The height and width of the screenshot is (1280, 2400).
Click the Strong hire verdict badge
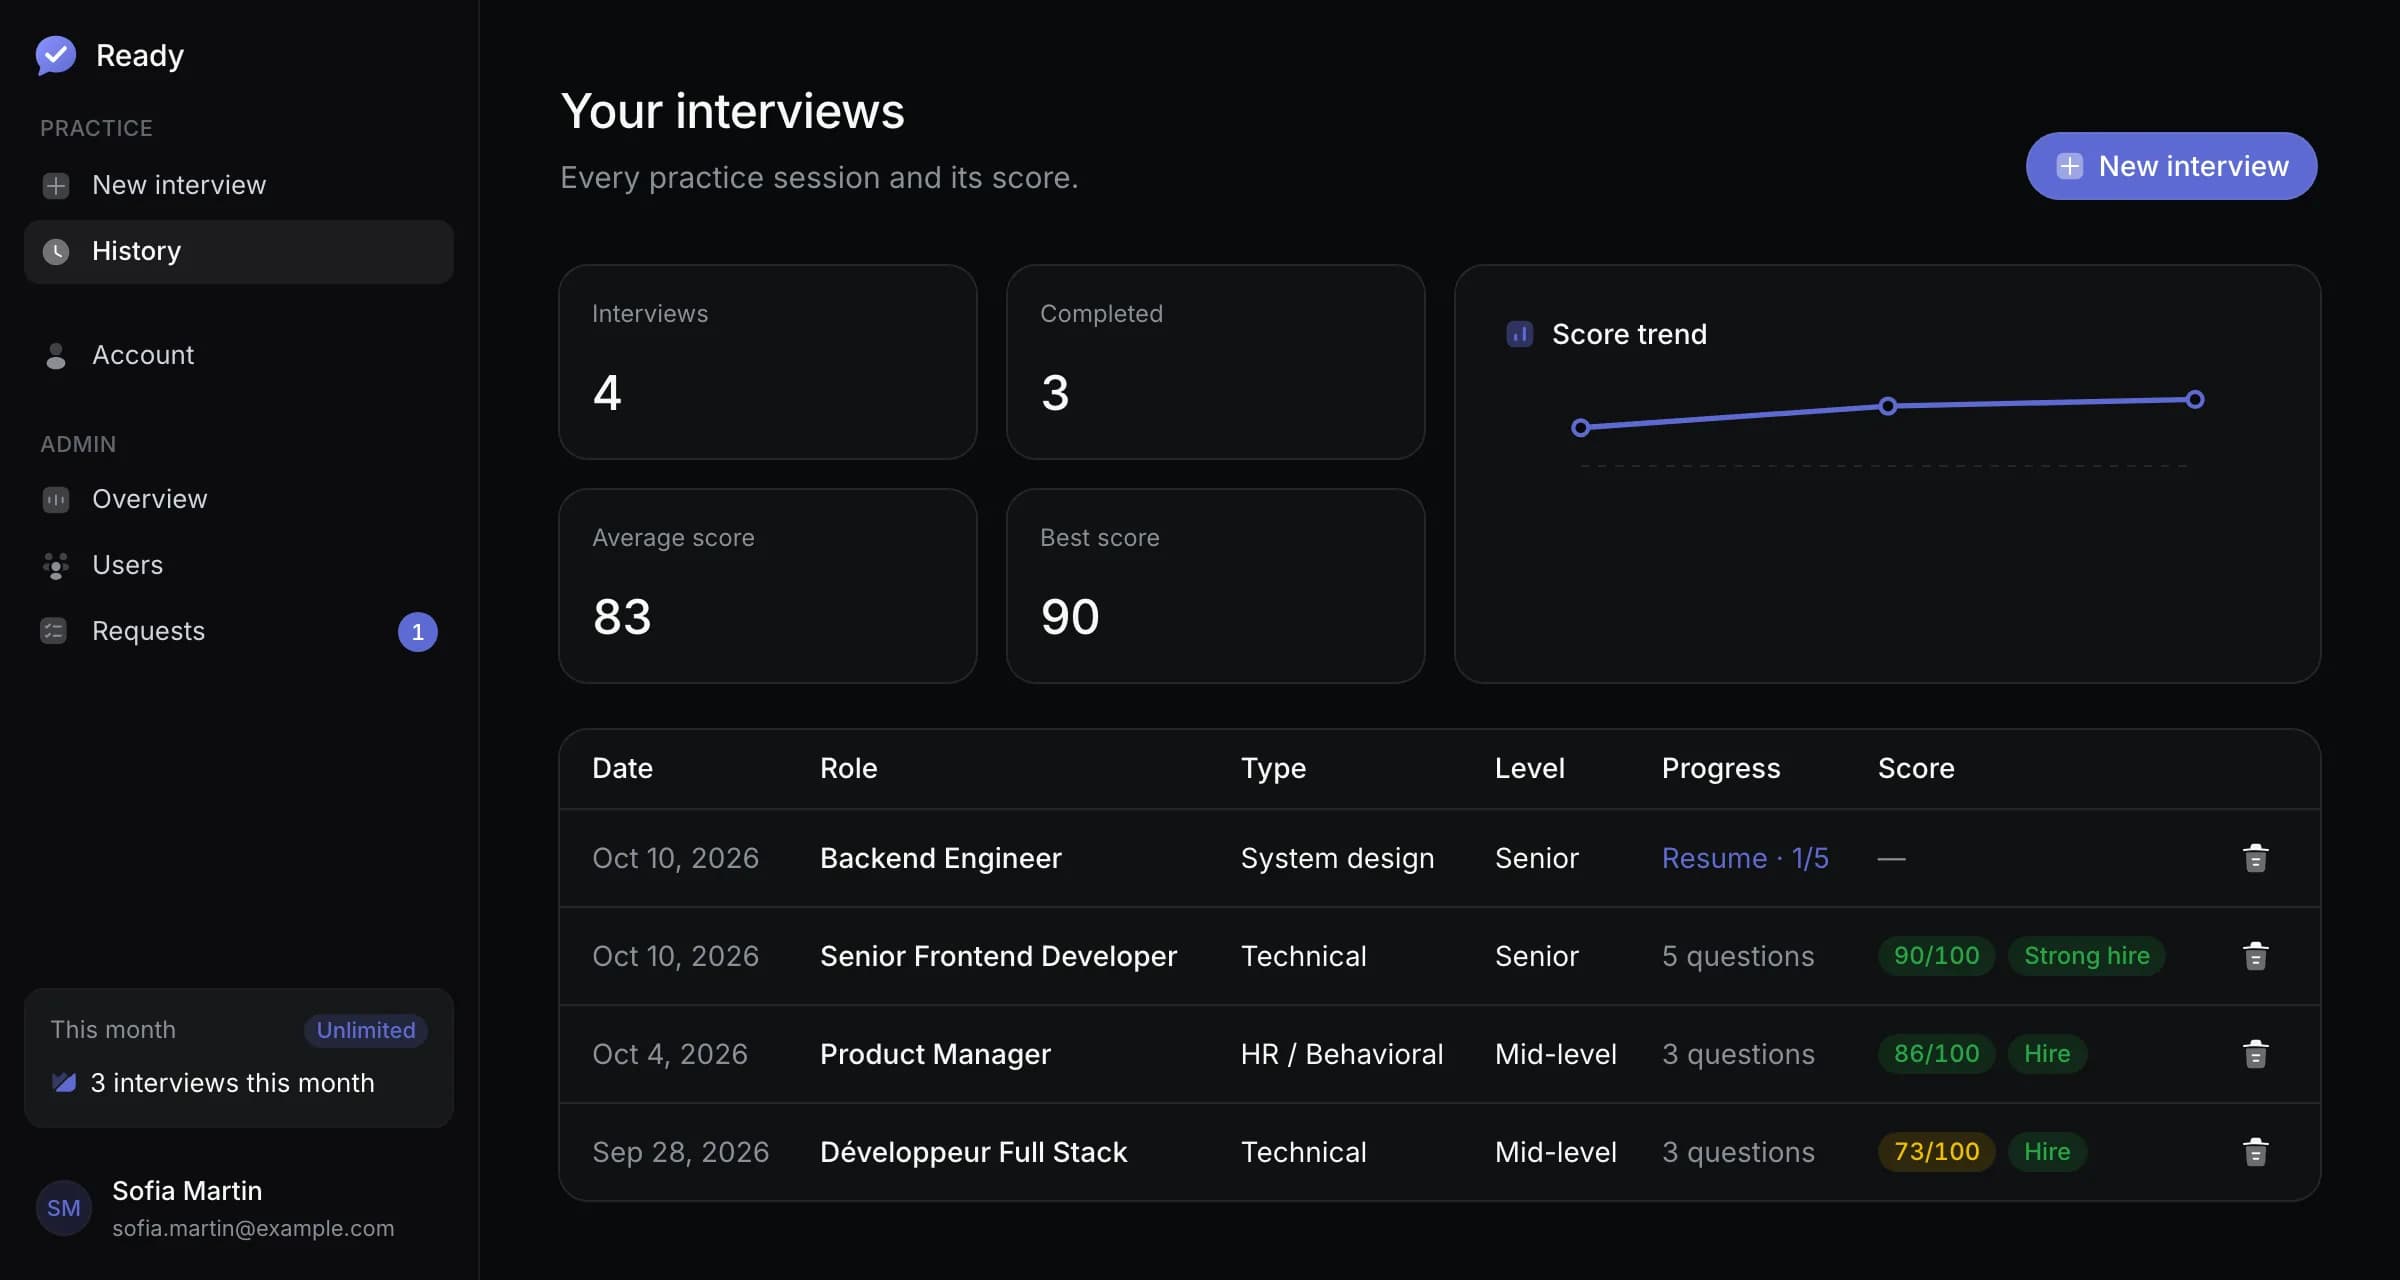point(2086,956)
